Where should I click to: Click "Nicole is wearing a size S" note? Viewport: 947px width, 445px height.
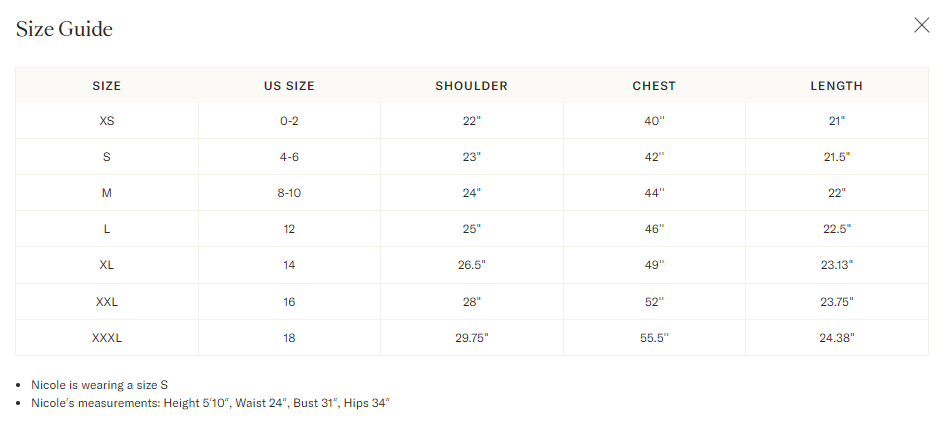(100, 385)
